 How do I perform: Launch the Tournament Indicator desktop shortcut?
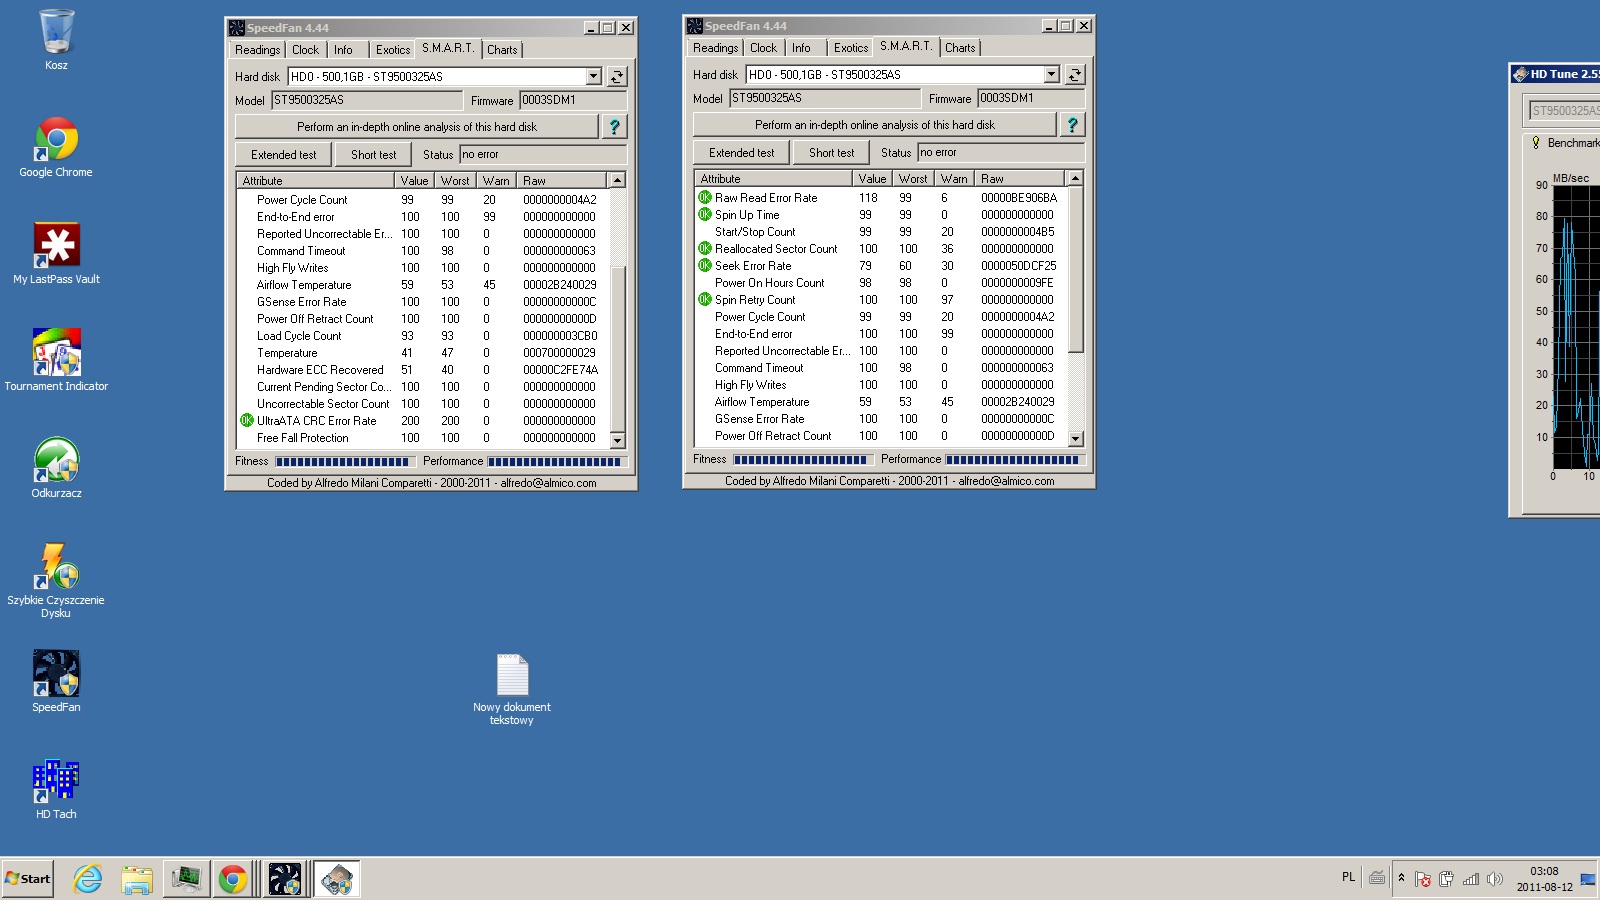pos(56,361)
